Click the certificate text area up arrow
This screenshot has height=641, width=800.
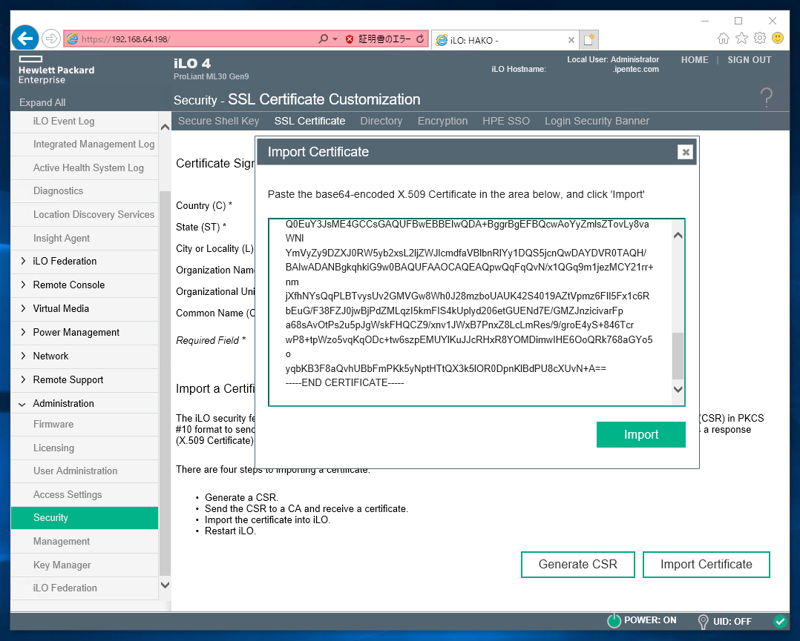(x=678, y=235)
